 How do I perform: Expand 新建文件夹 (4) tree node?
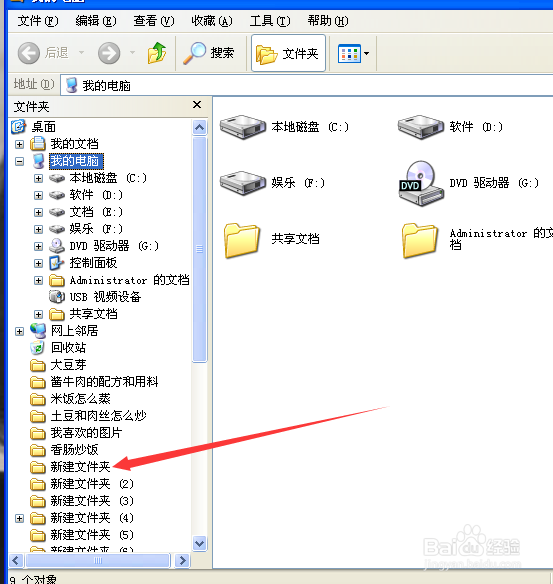click(x=19, y=518)
